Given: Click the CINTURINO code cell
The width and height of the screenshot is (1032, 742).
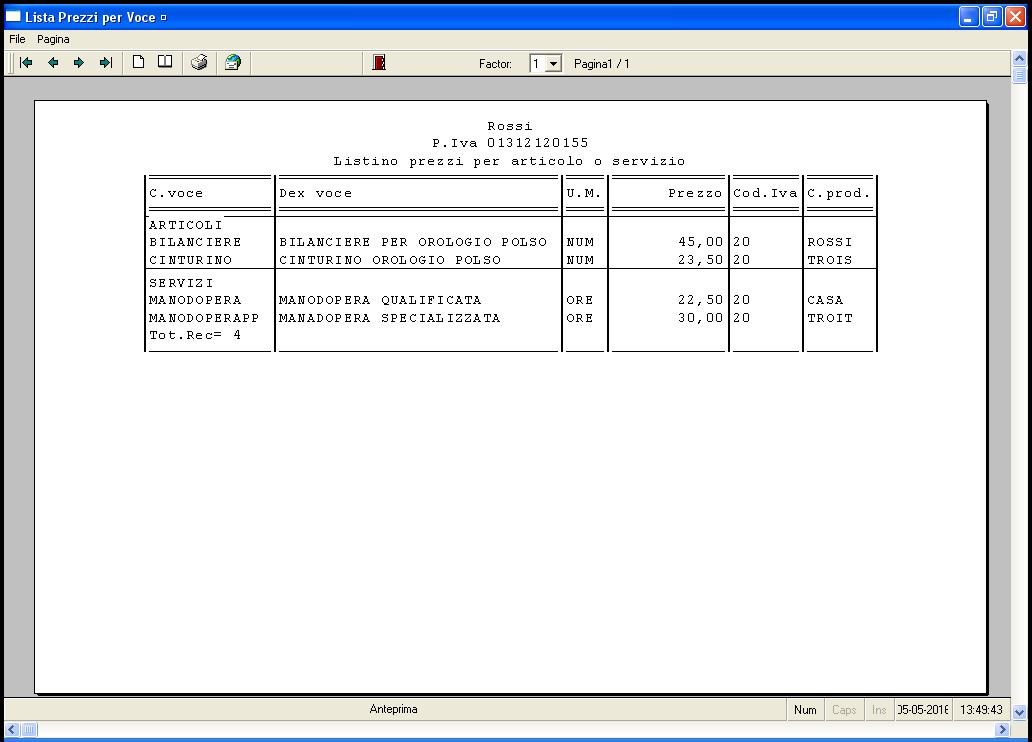Looking at the screenshot, I should [190, 259].
